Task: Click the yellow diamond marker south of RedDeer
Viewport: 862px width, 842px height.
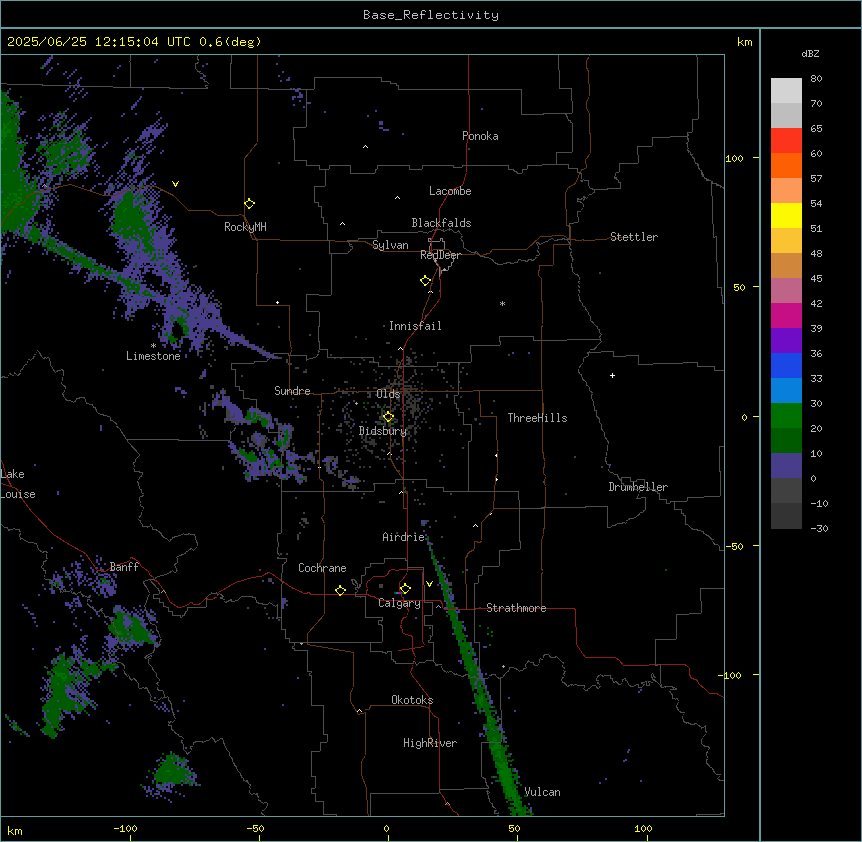Action: [x=425, y=281]
